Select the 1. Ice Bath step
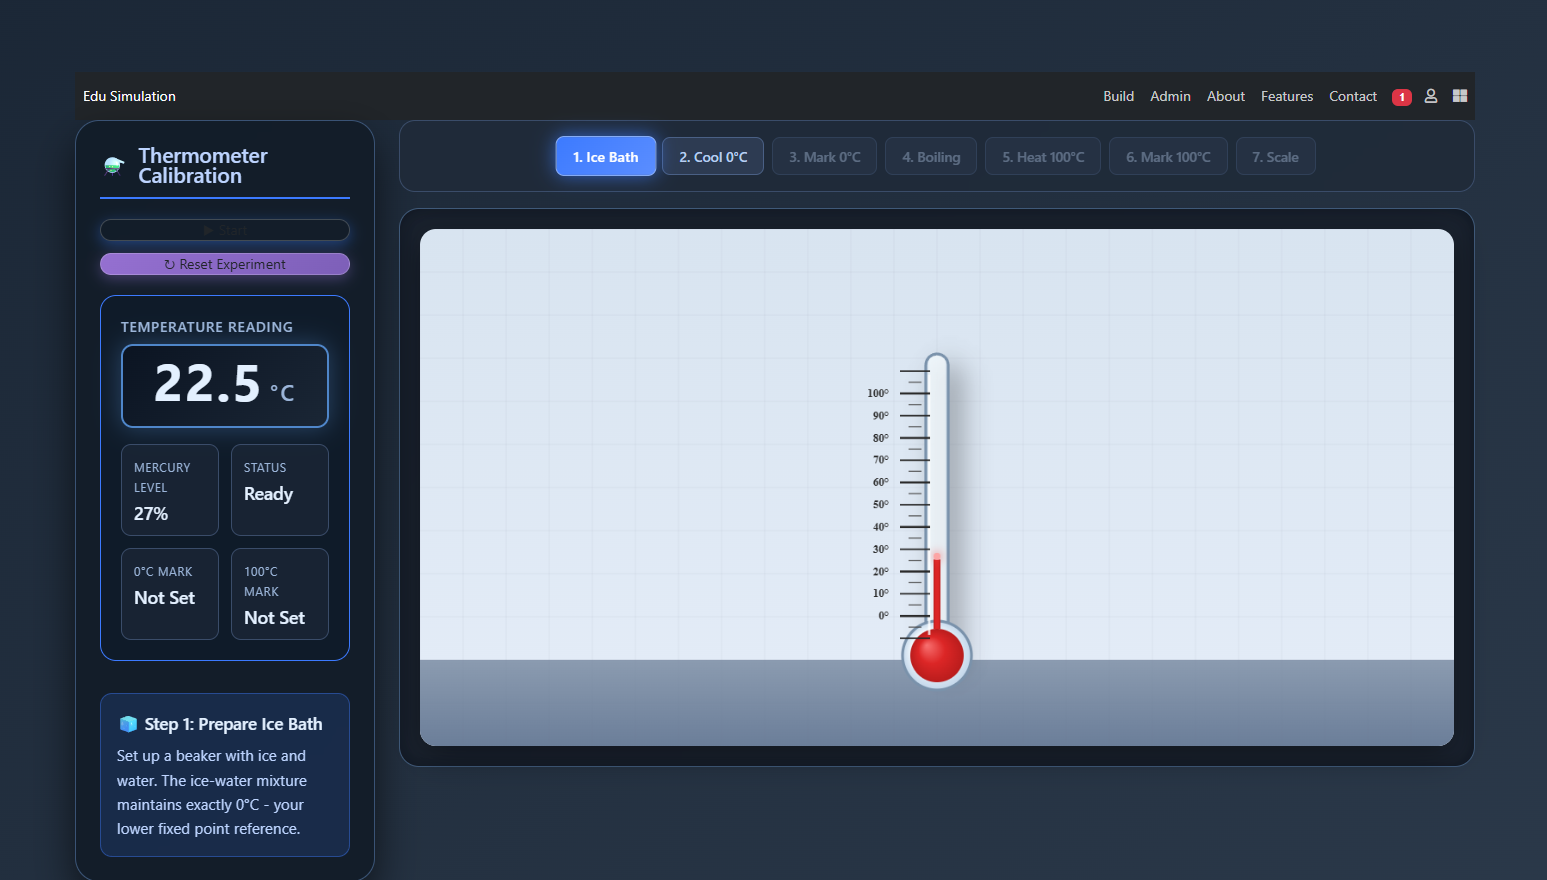 coord(605,156)
